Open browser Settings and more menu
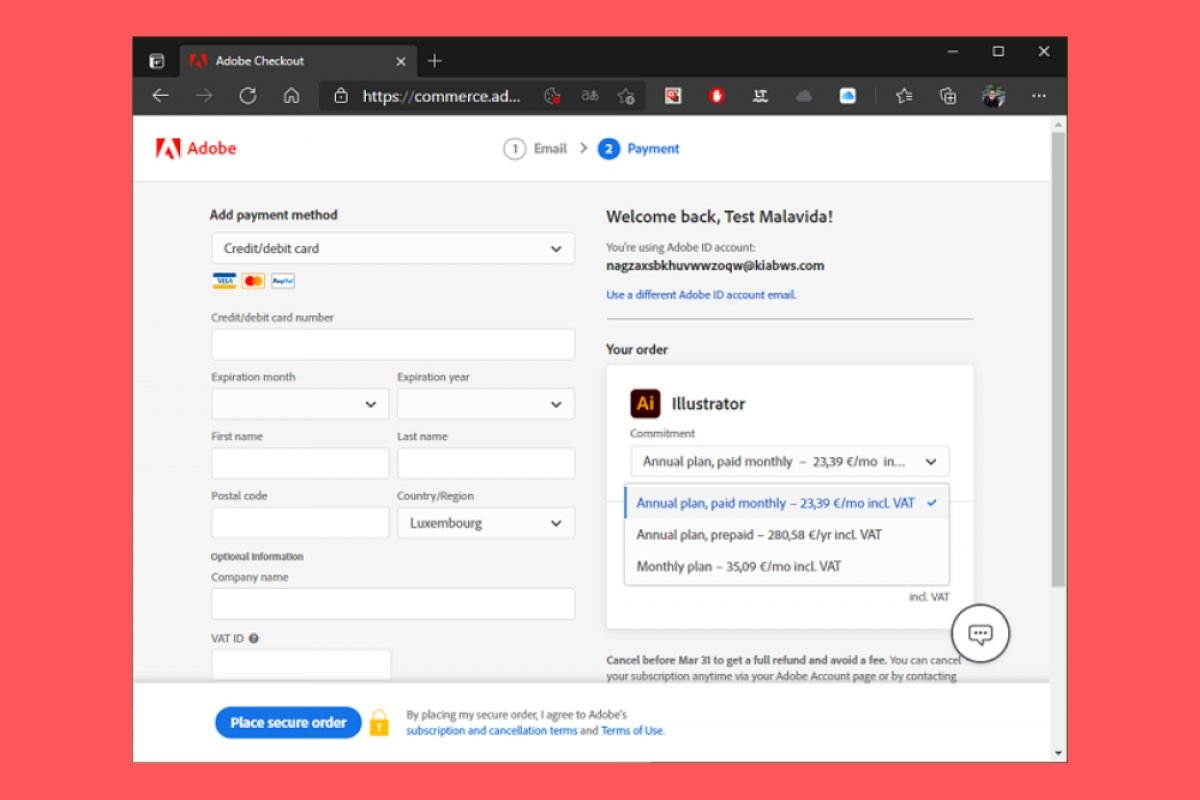1200x800 pixels. point(1039,96)
